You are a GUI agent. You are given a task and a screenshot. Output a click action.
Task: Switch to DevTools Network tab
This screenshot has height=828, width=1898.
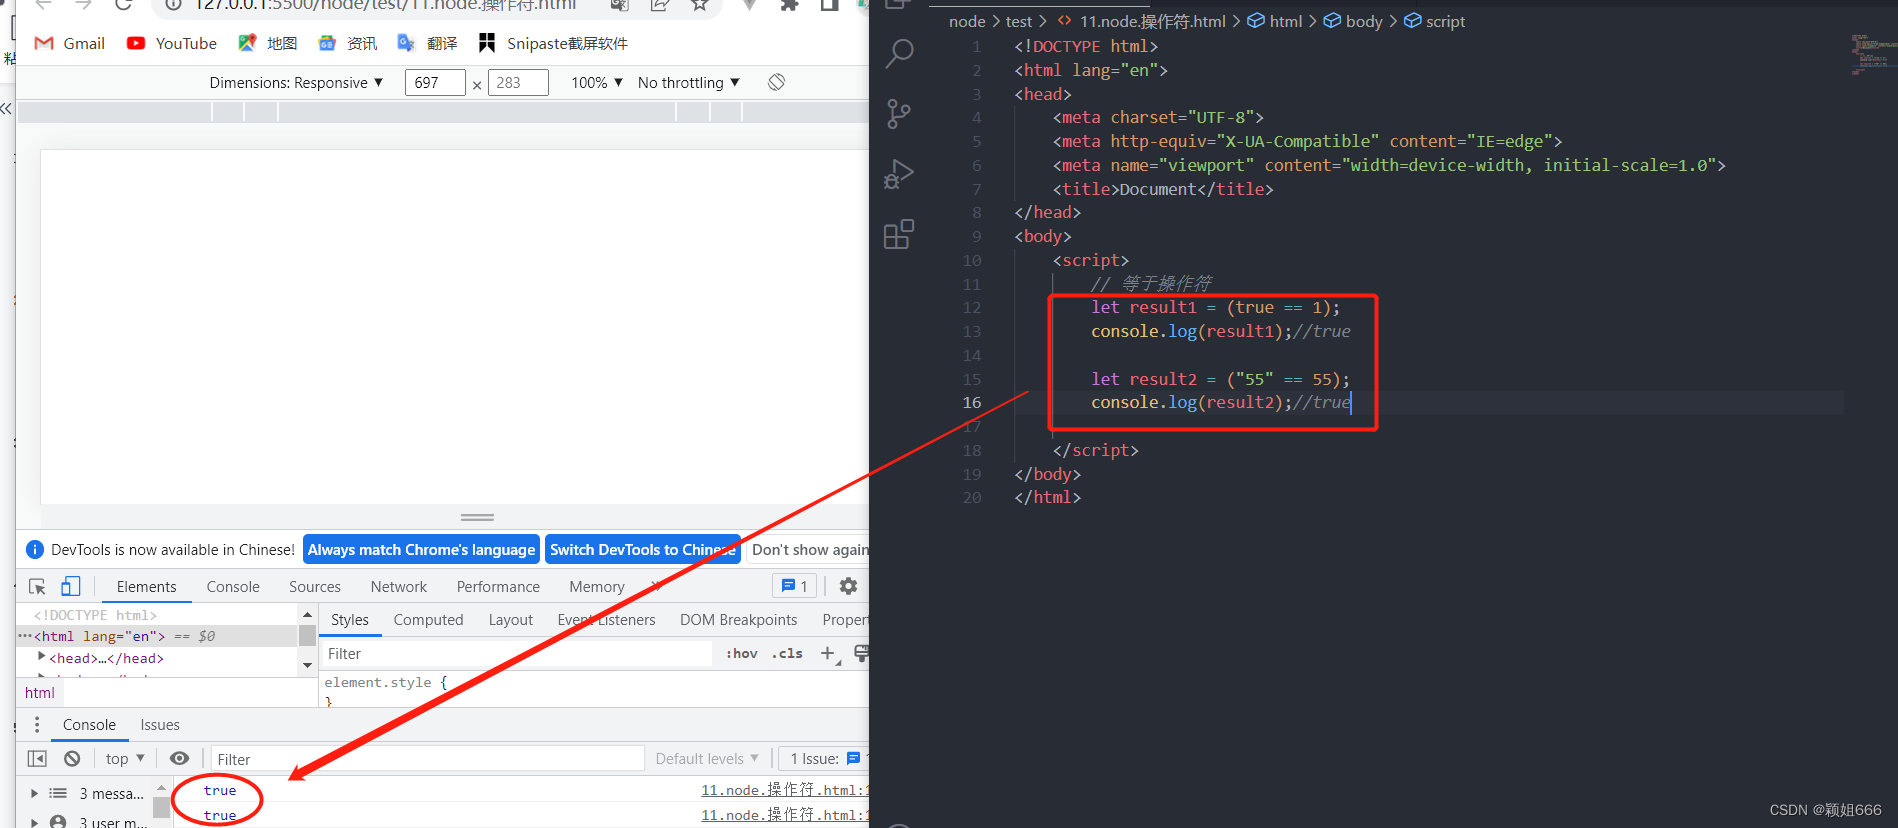click(x=398, y=587)
